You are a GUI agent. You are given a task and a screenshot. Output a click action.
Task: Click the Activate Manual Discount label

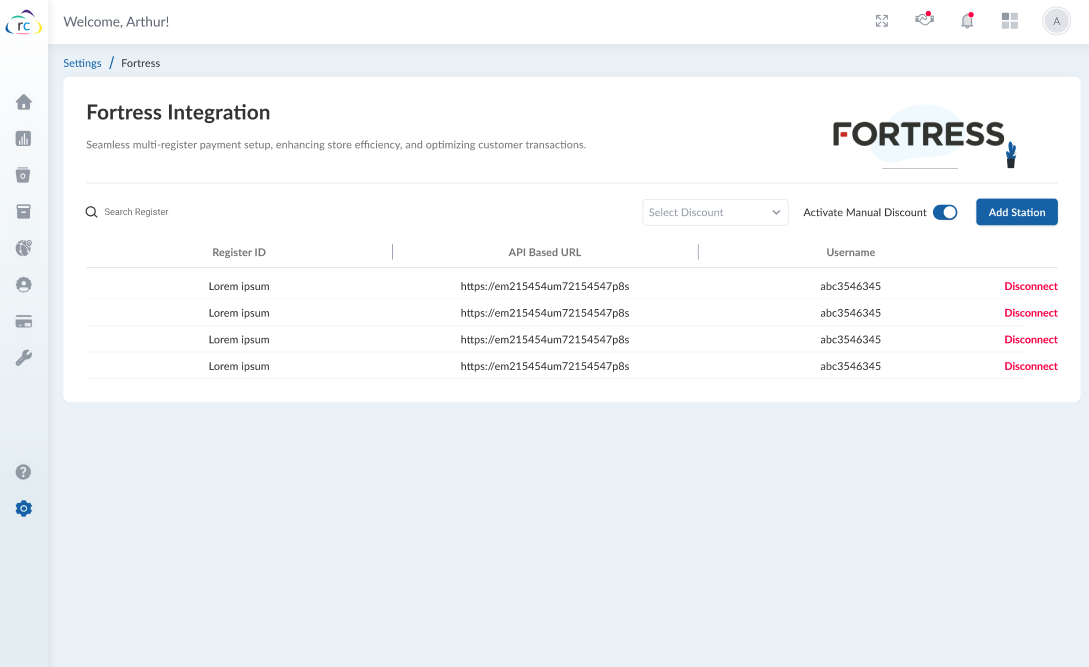click(865, 213)
